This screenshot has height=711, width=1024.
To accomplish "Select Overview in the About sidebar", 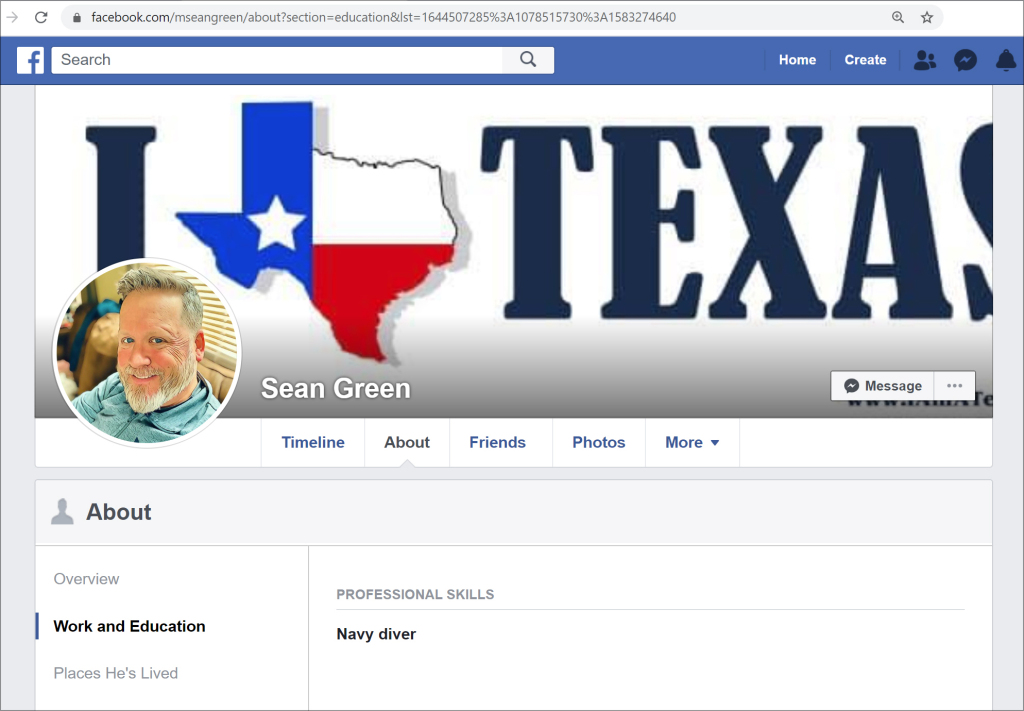I will tap(86, 579).
